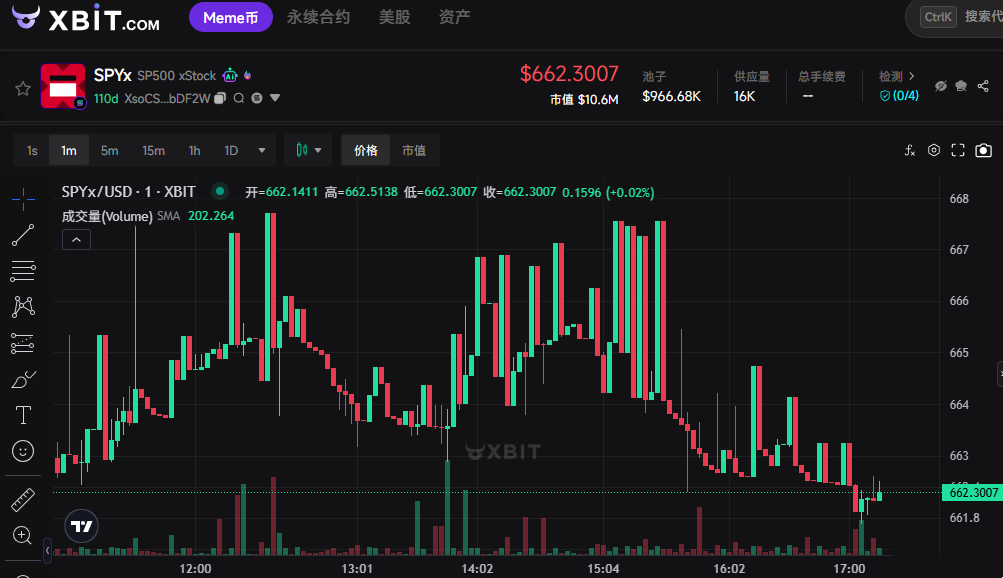Select the 1h interval
This screenshot has height=578, width=1003.
point(194,150)
